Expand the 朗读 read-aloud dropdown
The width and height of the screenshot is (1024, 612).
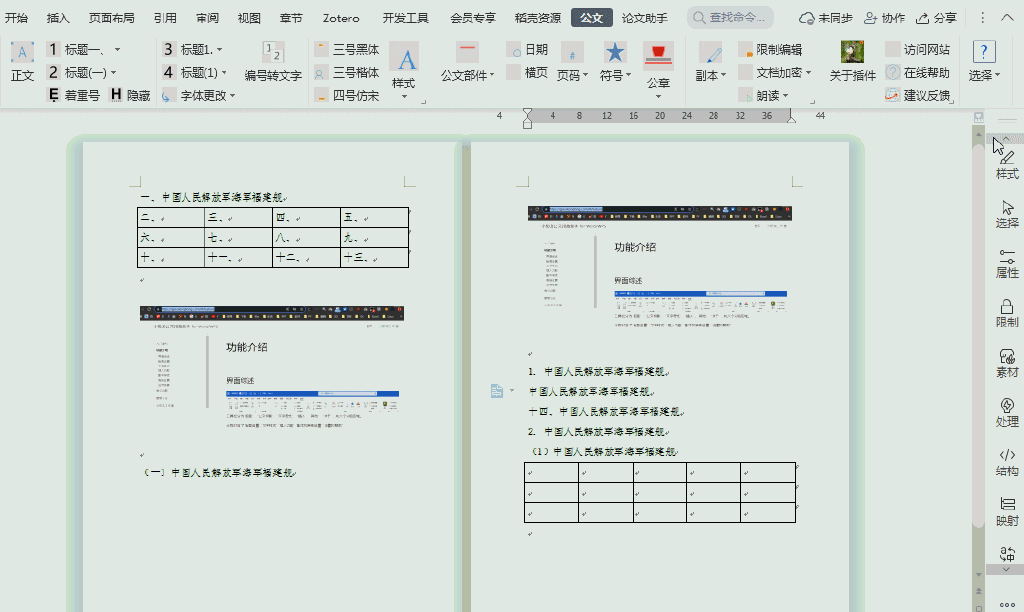click(x=785, y=96)
